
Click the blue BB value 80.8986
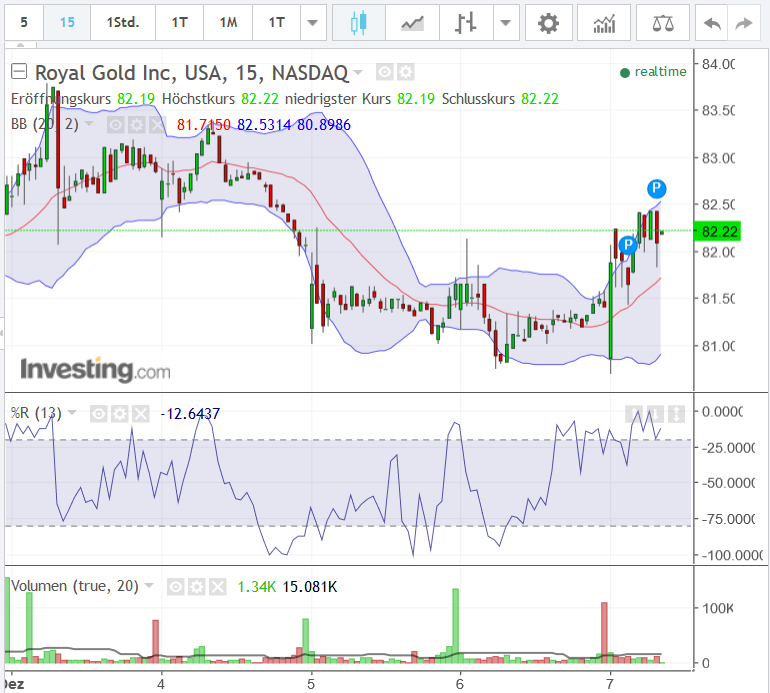tap(324, 125)
